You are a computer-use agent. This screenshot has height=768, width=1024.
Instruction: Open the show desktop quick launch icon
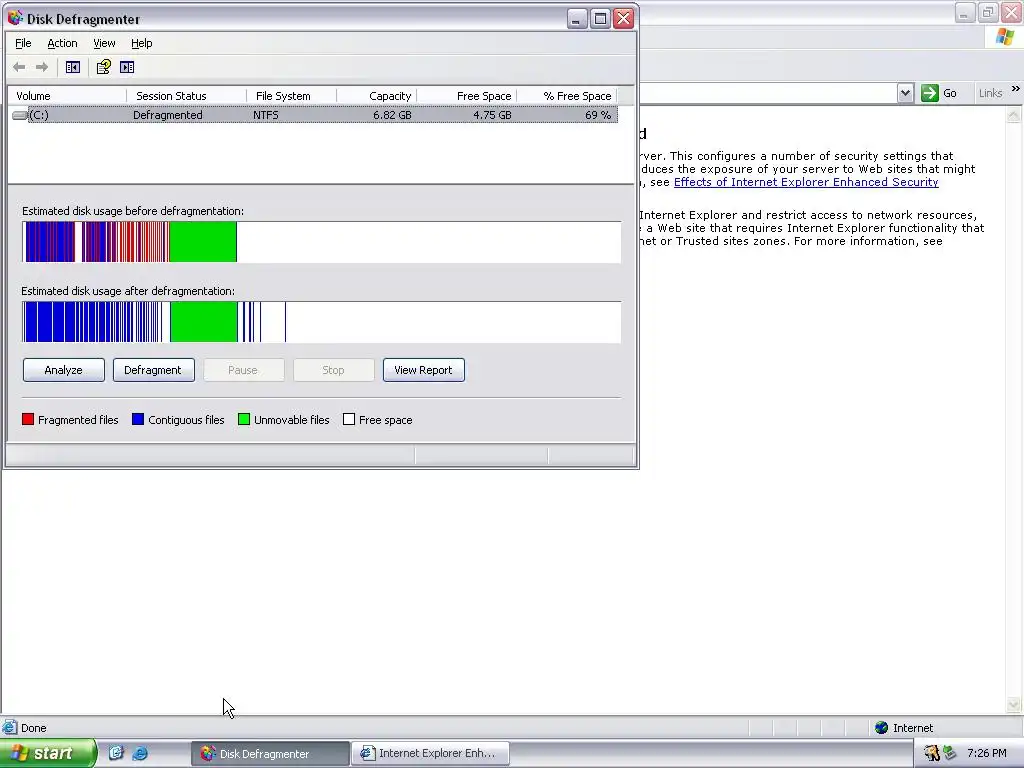click(116, 753)
